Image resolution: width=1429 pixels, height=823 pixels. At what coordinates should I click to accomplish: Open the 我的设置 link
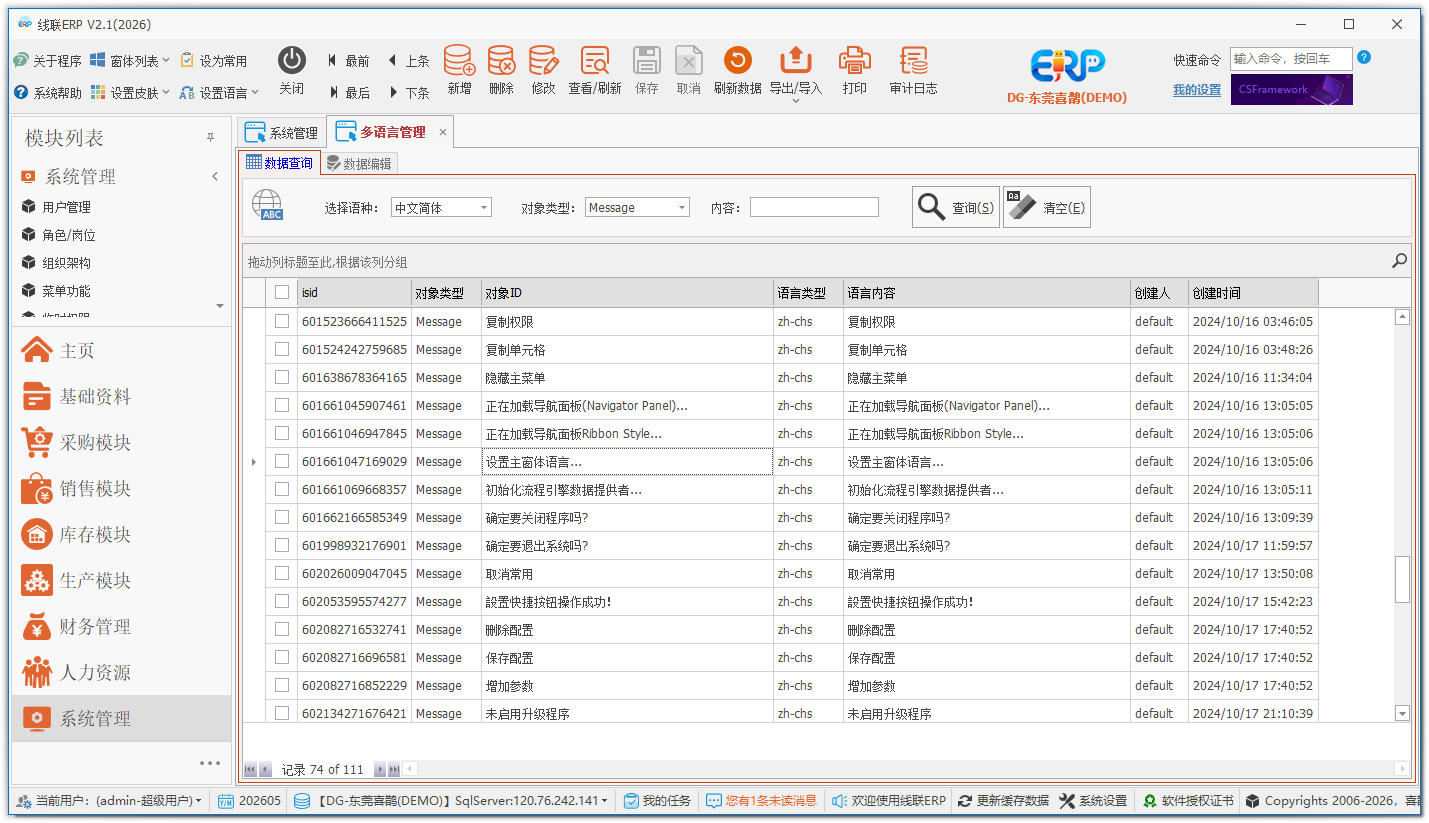[x=1197, y=90]
